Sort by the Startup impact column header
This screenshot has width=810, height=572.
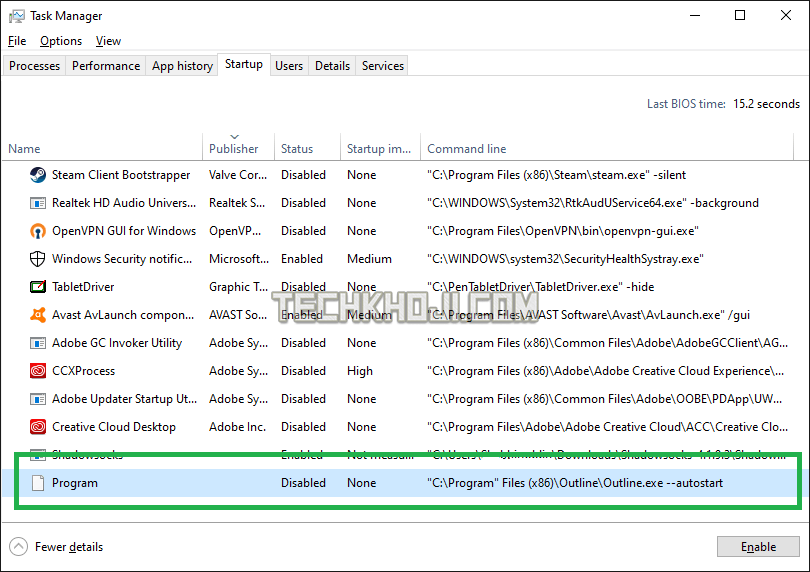coord(380,149)
